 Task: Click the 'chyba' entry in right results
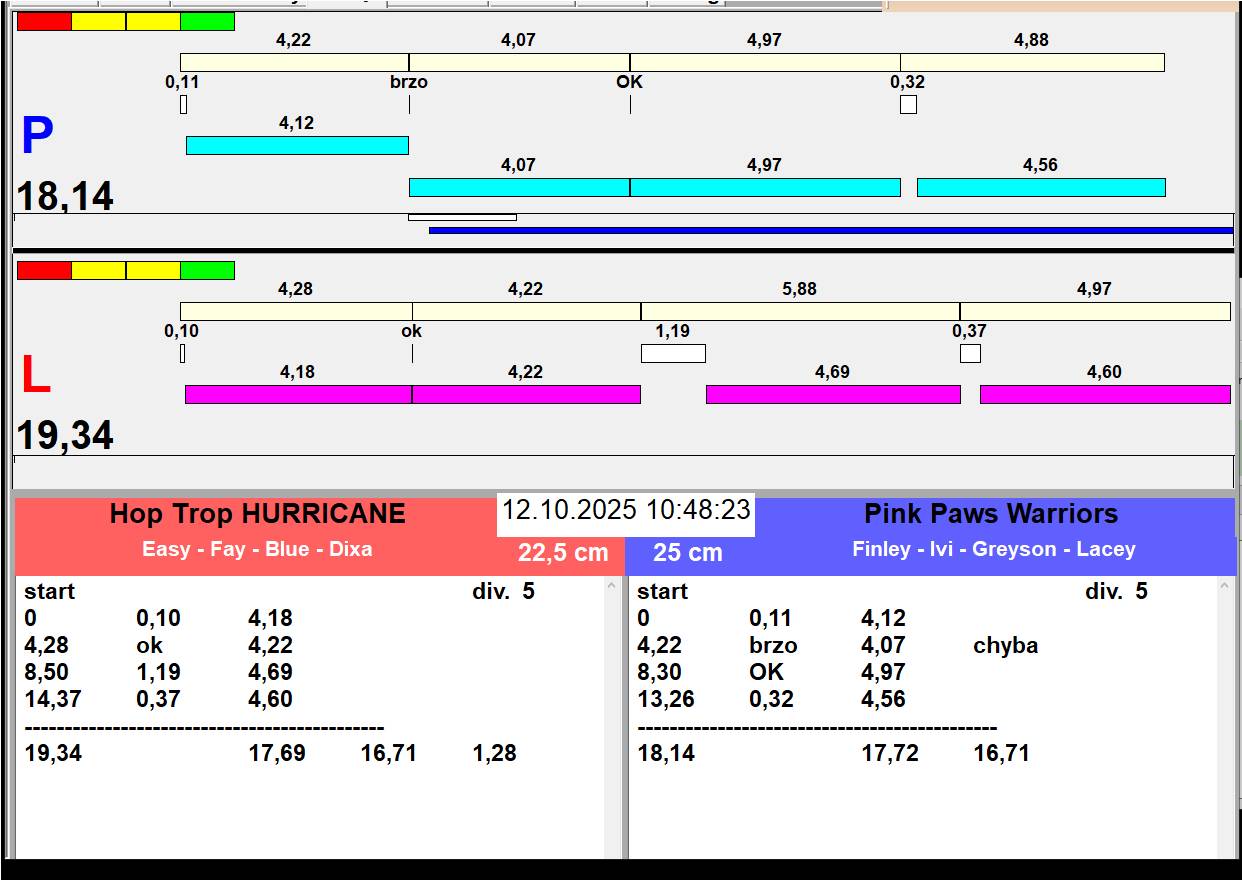pos(1005,646)
